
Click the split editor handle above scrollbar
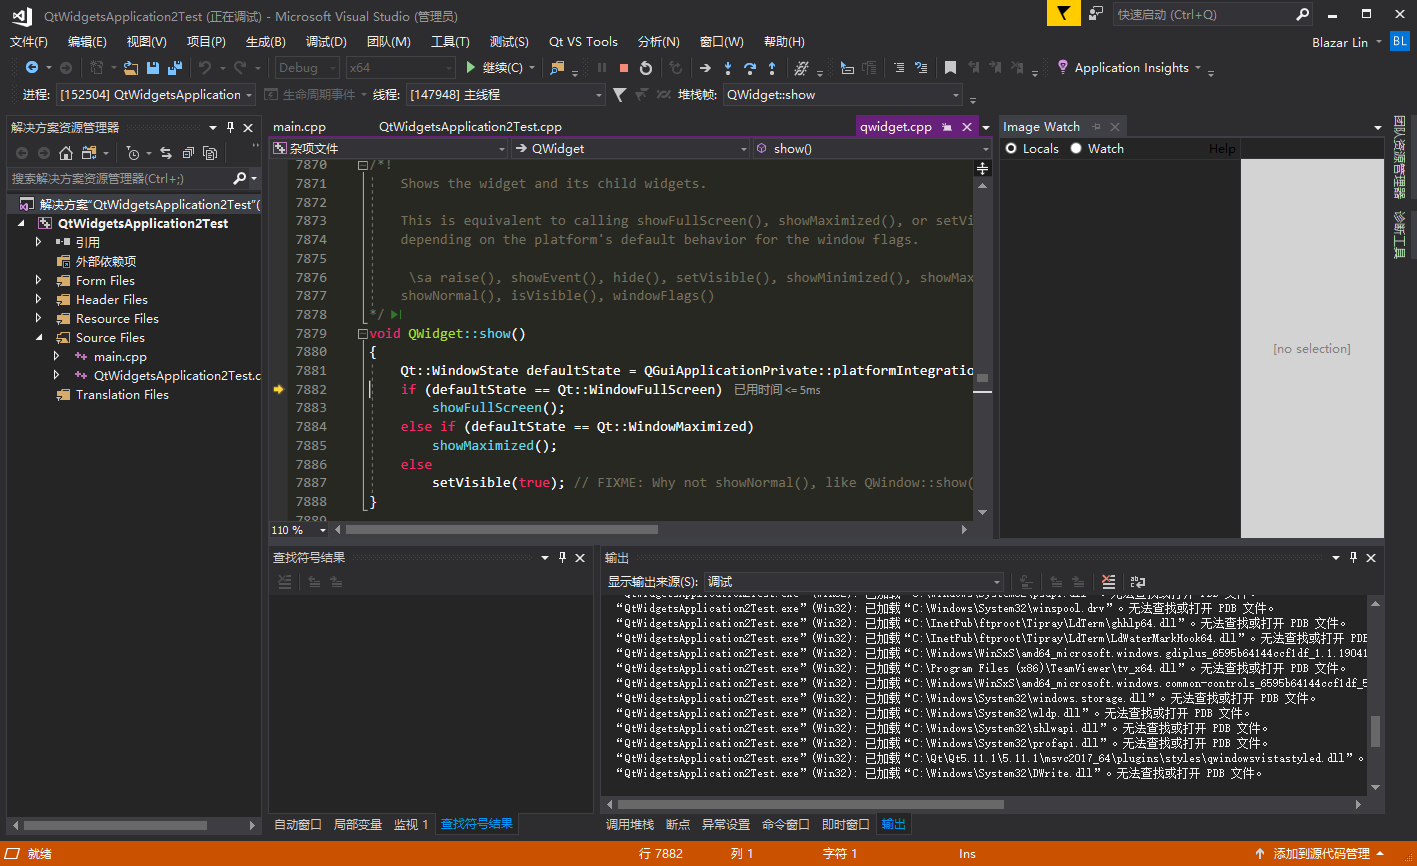click(x=982, y=169)
